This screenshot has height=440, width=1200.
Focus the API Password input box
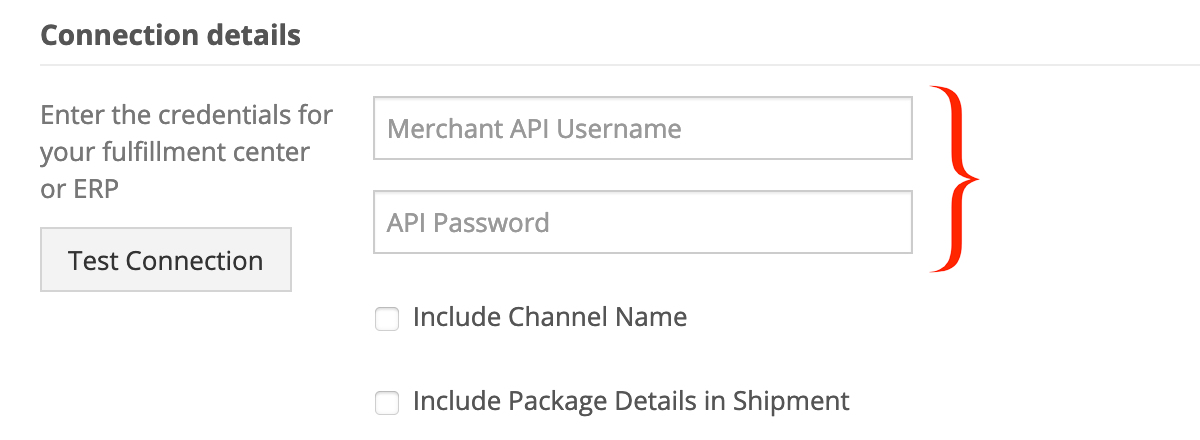pyautogui.click(x=643, y=222)
